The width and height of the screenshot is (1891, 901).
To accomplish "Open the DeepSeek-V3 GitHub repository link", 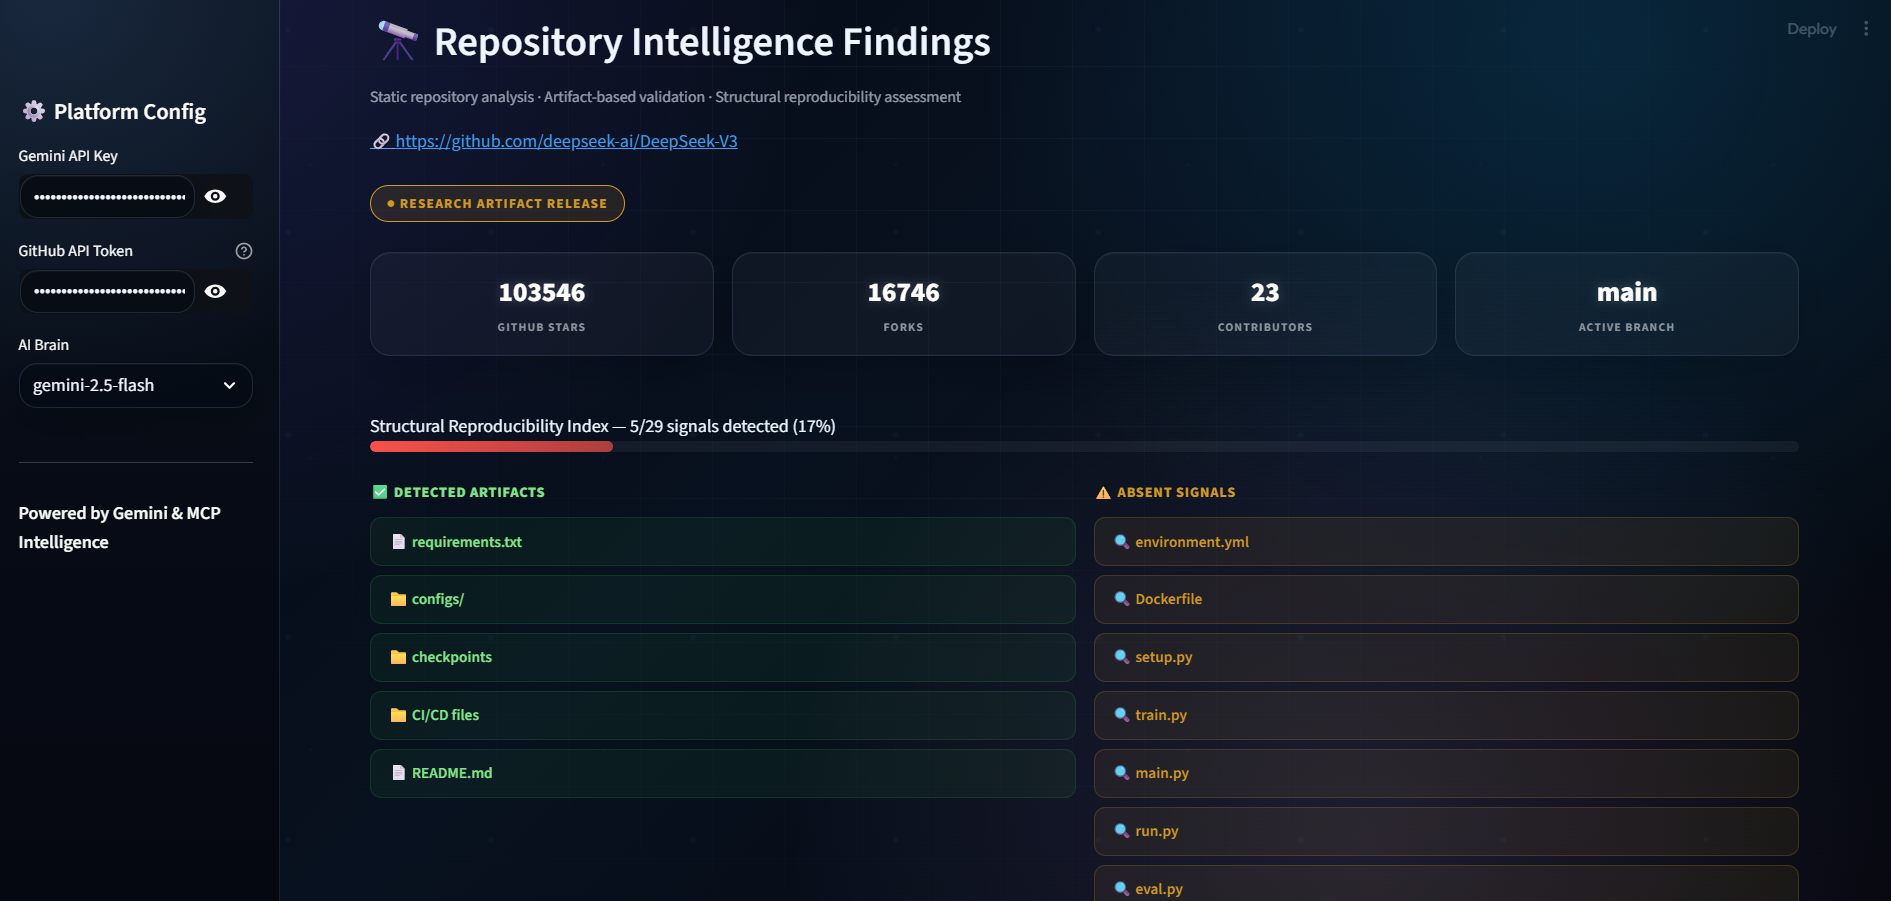I will click(555, 141).
